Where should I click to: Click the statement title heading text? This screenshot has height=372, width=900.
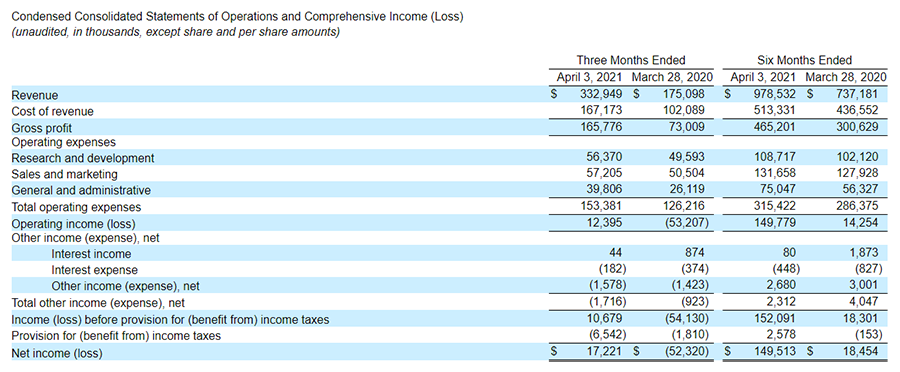238,17
